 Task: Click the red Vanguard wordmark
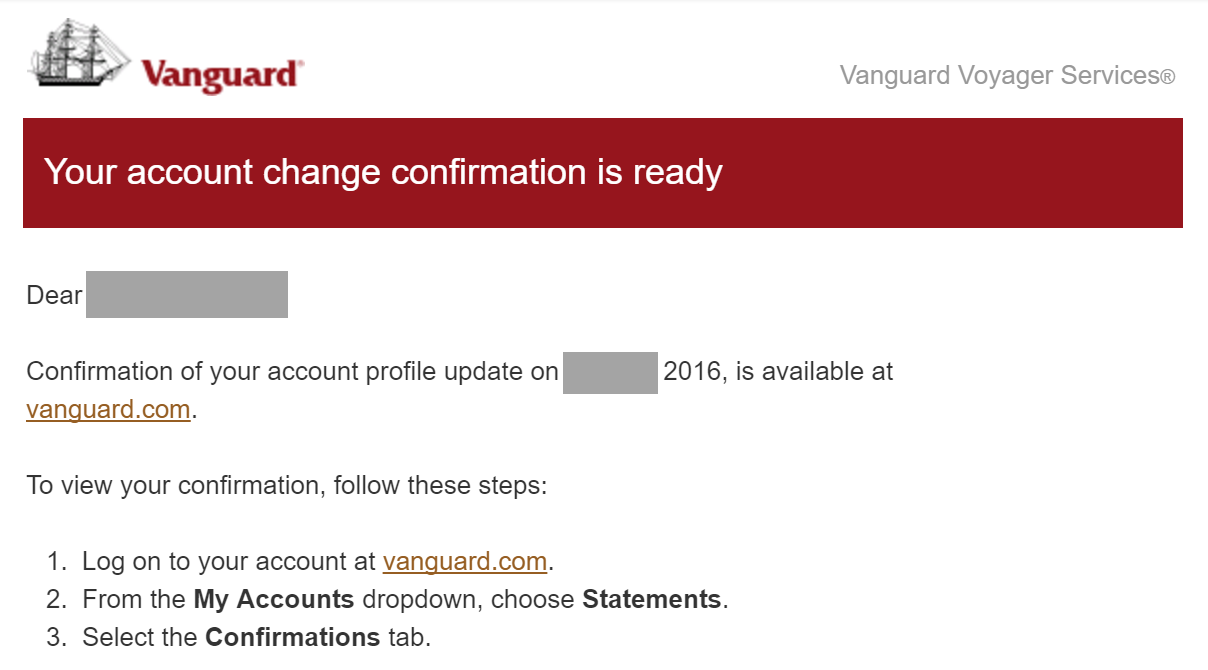click(221, 75)
